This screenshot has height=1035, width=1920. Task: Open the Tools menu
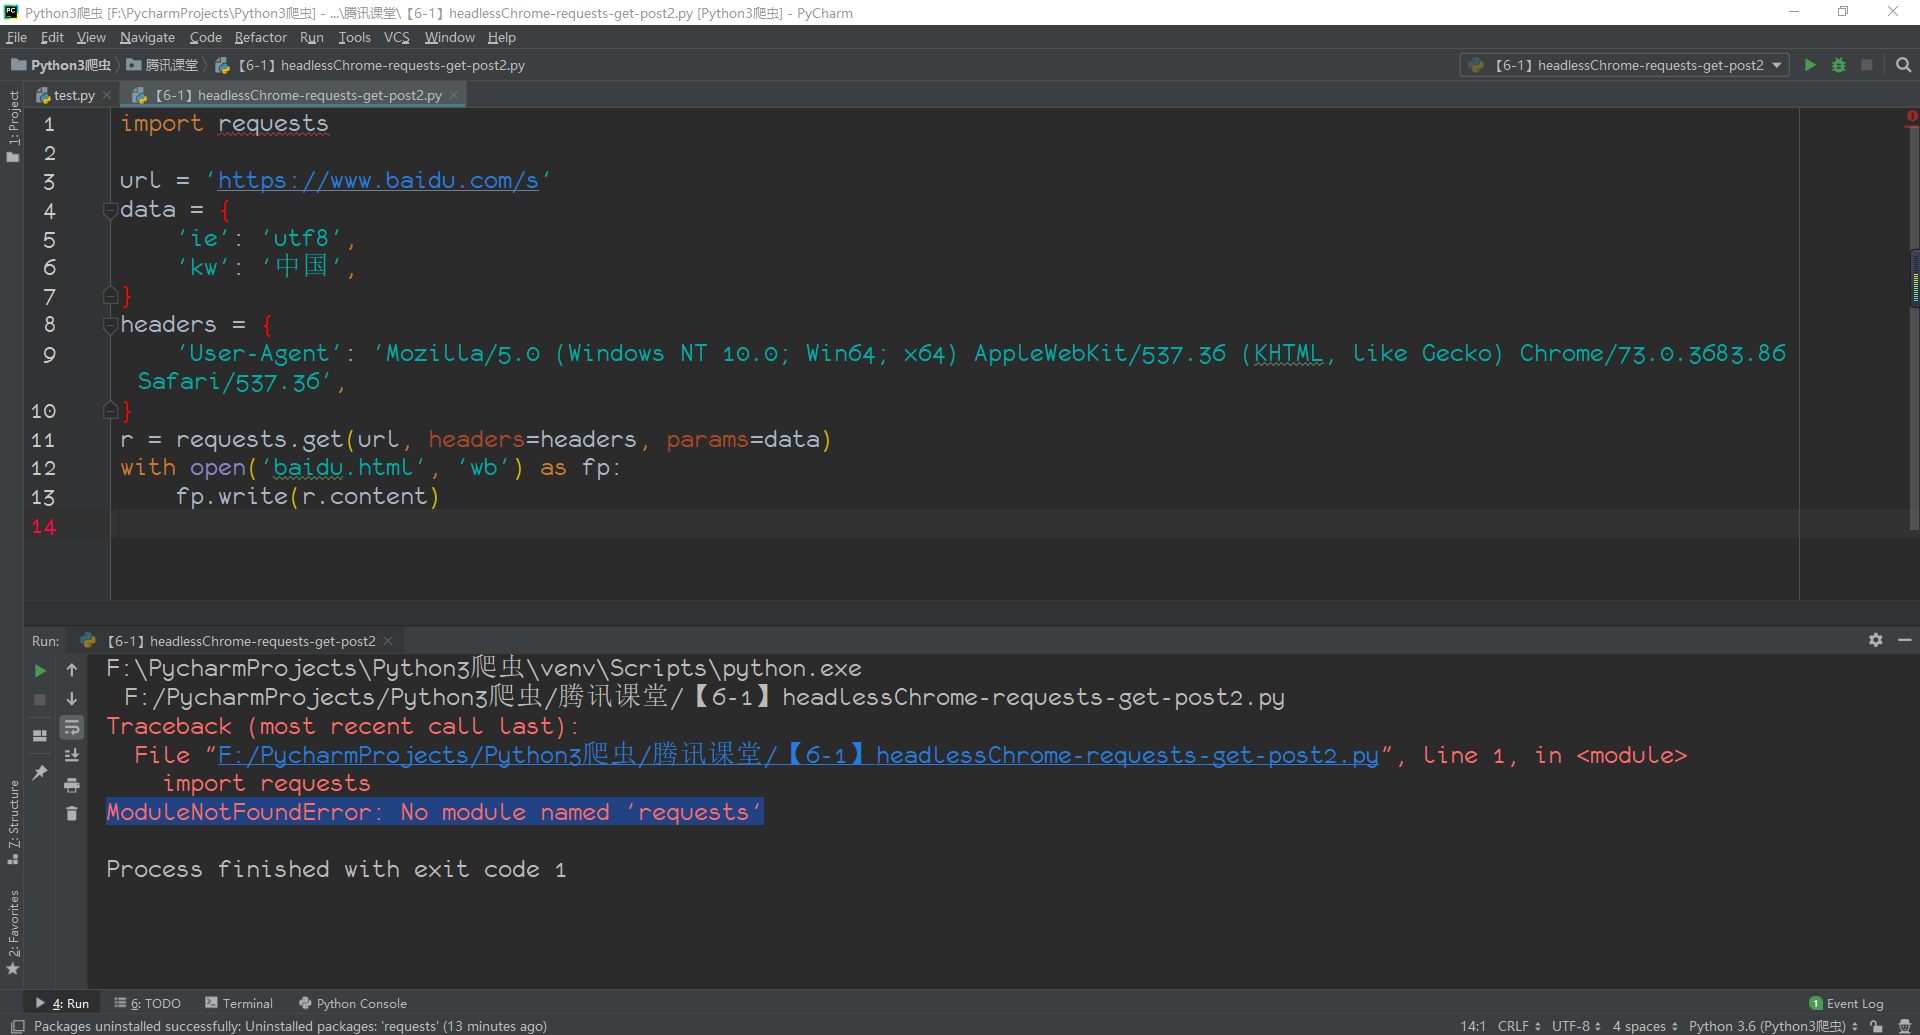click(354, 37)
